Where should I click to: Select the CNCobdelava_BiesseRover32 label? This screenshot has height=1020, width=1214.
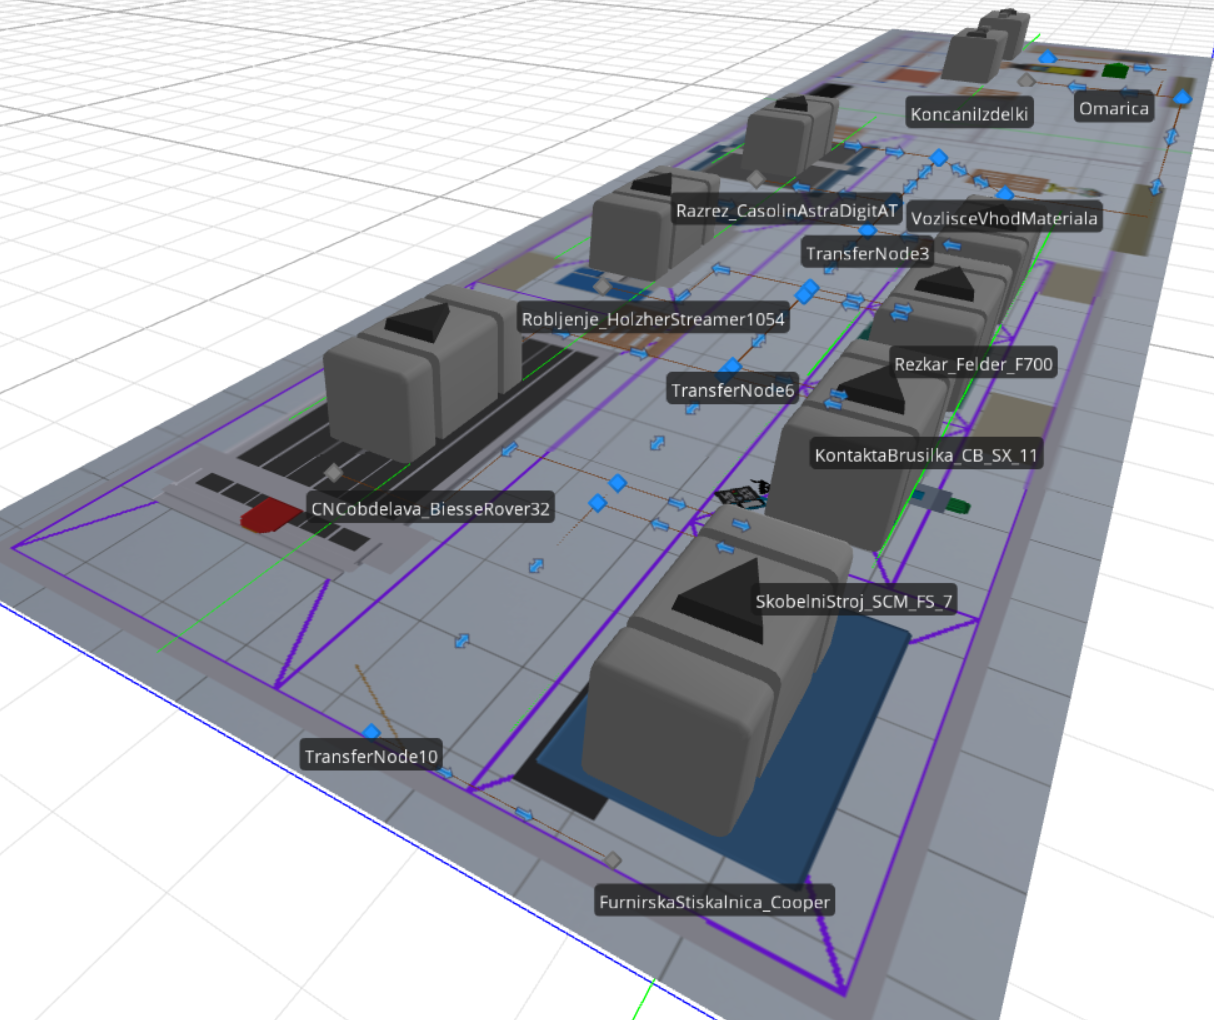pyautogui.click(x=430, y=508)
